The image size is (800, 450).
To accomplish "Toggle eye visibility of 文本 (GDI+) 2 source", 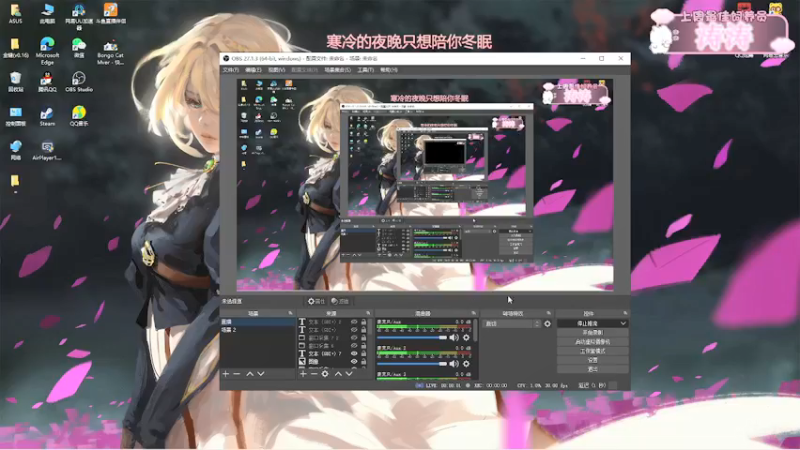I will tap(354, 322).
